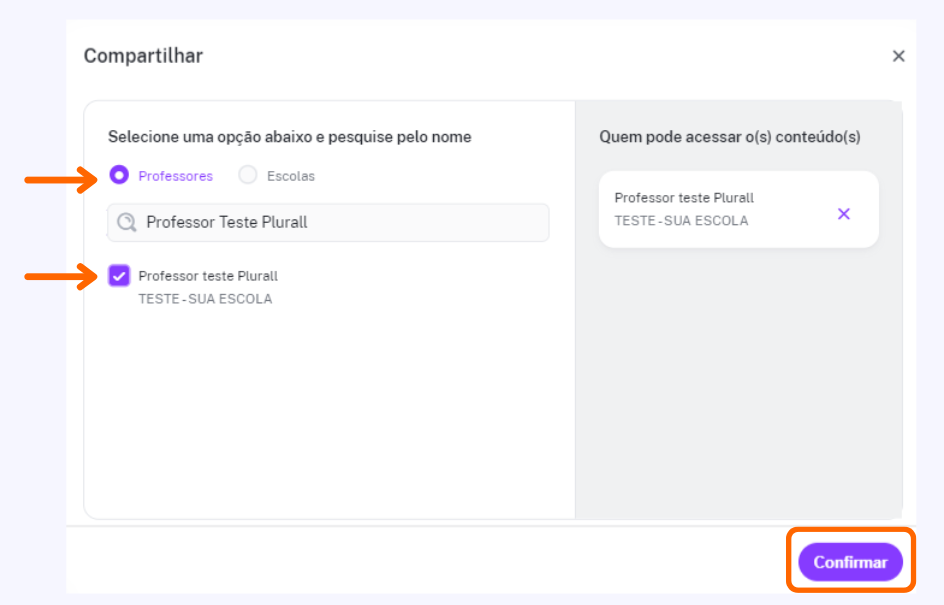Click empty gray area of access panel

[x=738, y=385]
